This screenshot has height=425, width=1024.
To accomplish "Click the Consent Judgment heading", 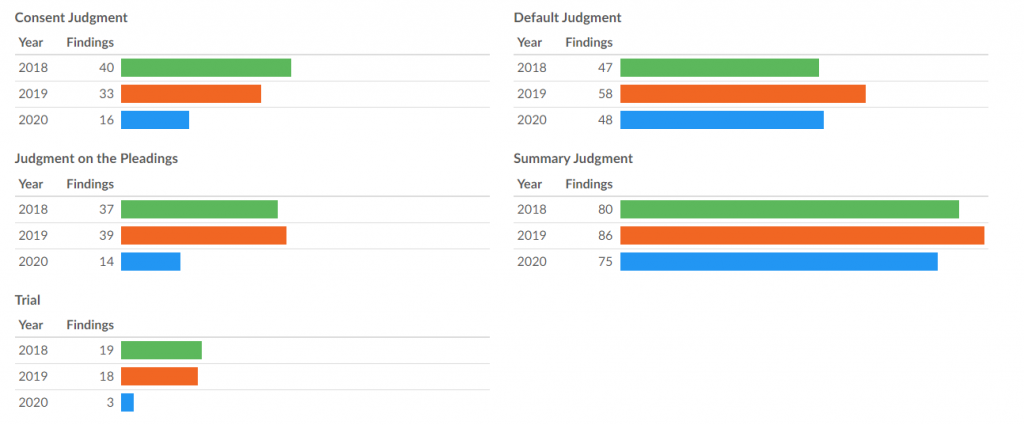I will point(71,18).
